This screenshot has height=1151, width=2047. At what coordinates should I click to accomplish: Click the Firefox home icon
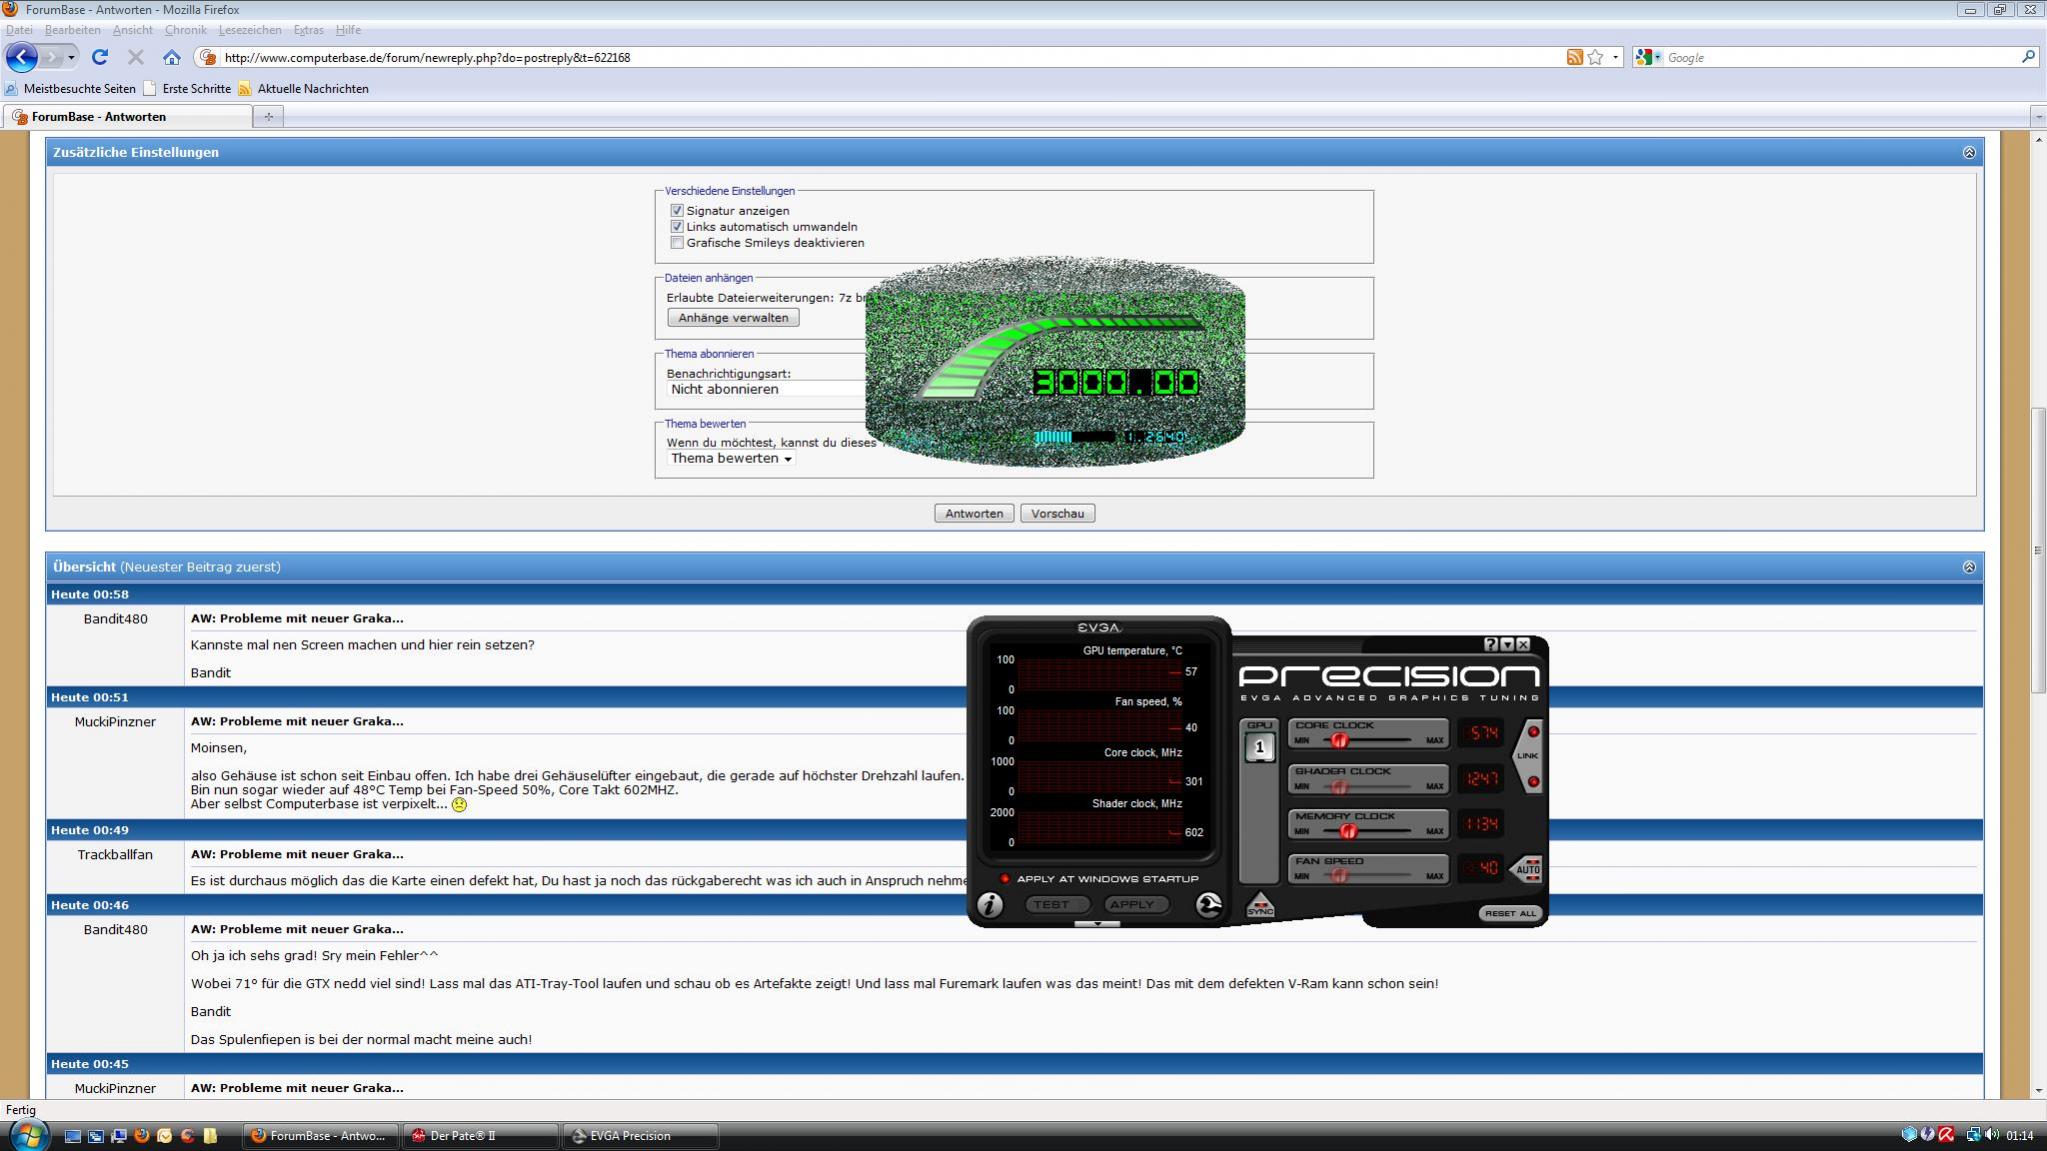(x=172, y=58)
